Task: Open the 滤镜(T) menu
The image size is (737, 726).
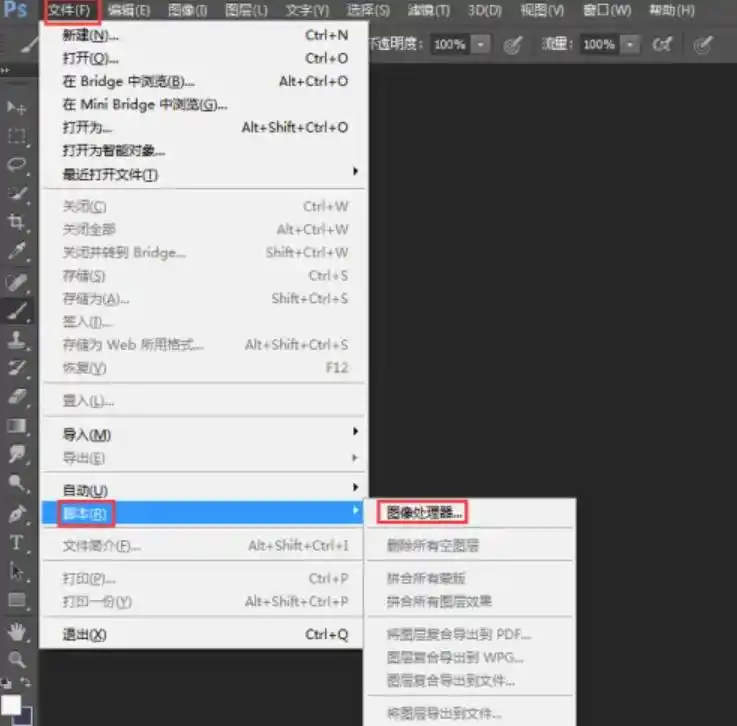Action: pyautogui.click(x=429, y=10)
